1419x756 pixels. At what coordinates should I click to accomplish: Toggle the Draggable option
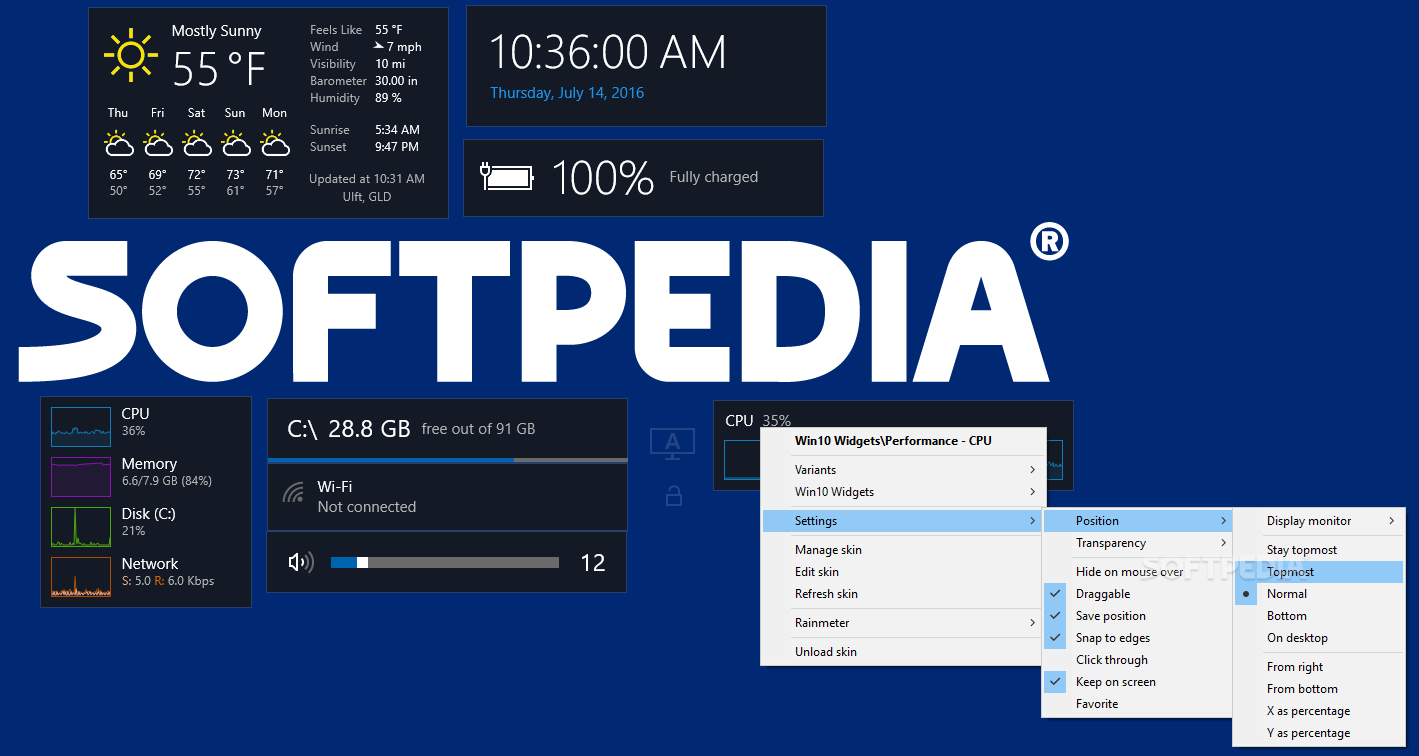(1136, 594)
